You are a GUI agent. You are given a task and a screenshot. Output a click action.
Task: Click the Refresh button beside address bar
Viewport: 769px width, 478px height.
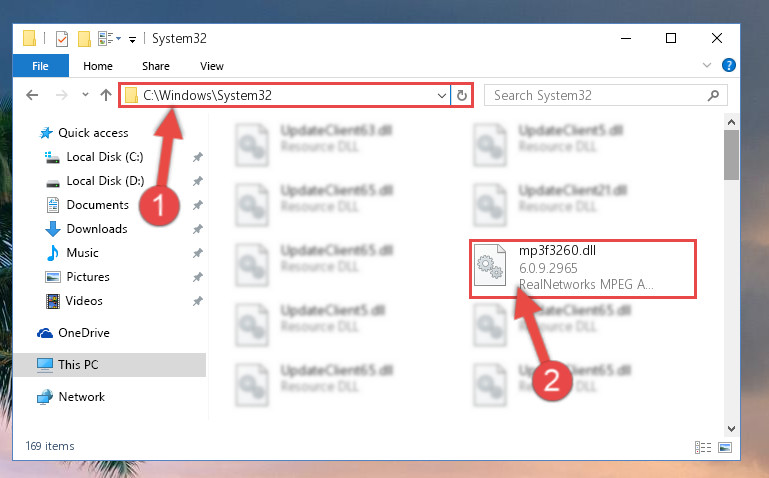pyautogui.click(x=461, y=95)
